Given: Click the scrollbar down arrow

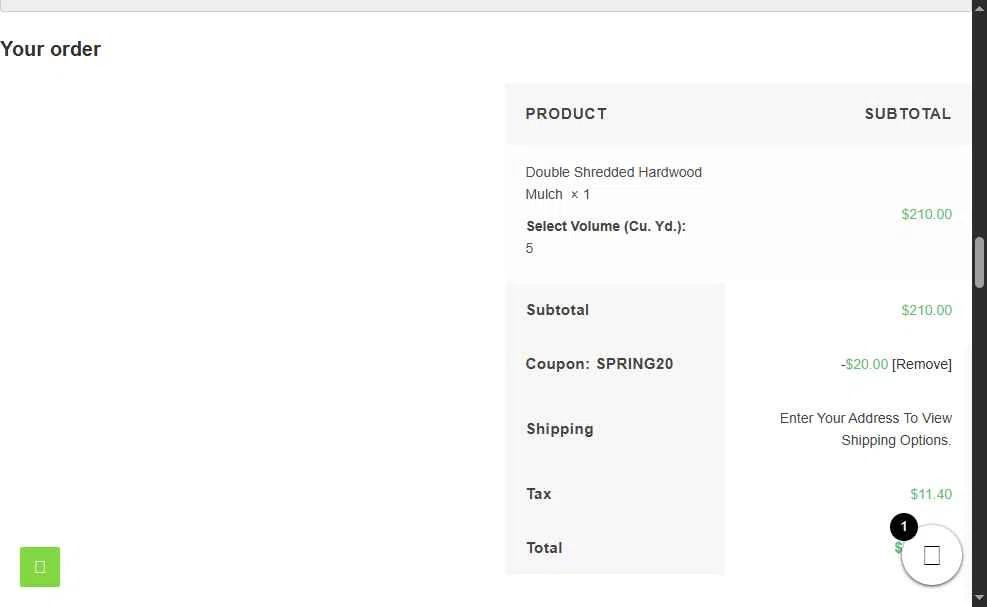Looking at the screenshot, I should tap(979, 598).
